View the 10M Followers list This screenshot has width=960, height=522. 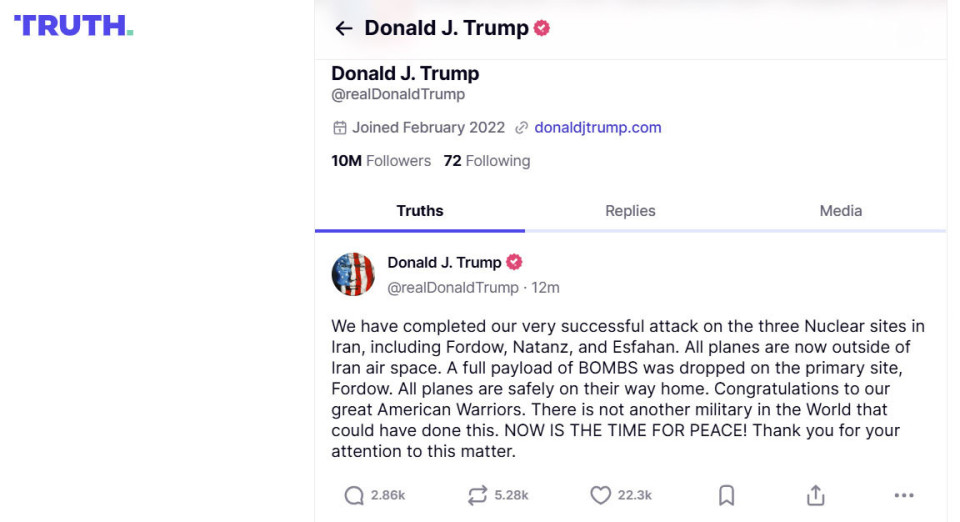[381, 161]
